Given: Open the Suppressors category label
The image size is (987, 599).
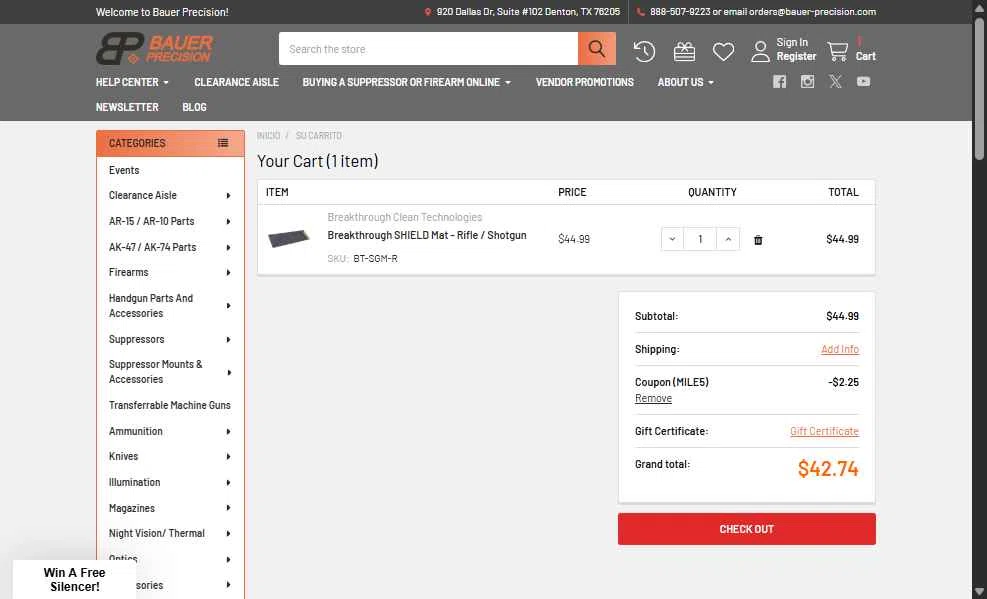Looking at the screenshot, I should click(x=137, y=339).
